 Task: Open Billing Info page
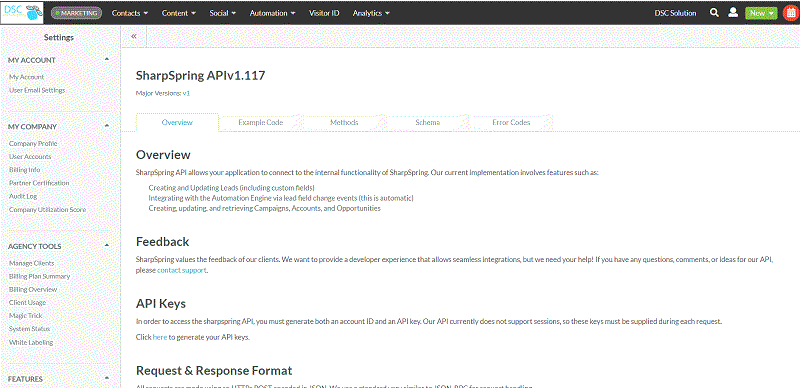pyautogui.click(x=24, y=170)
